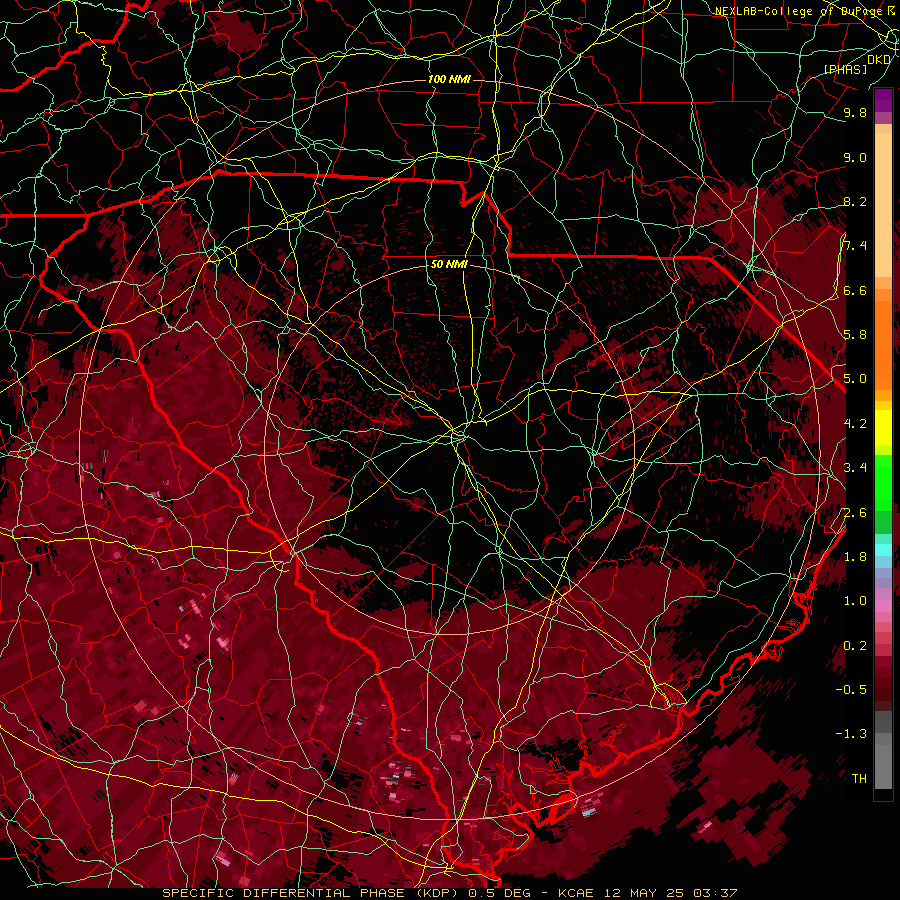Image resolution: width=900 pixels, height=900 pixels.
Task: Click the -1.3 value on color scale
Action: (851, 734)
